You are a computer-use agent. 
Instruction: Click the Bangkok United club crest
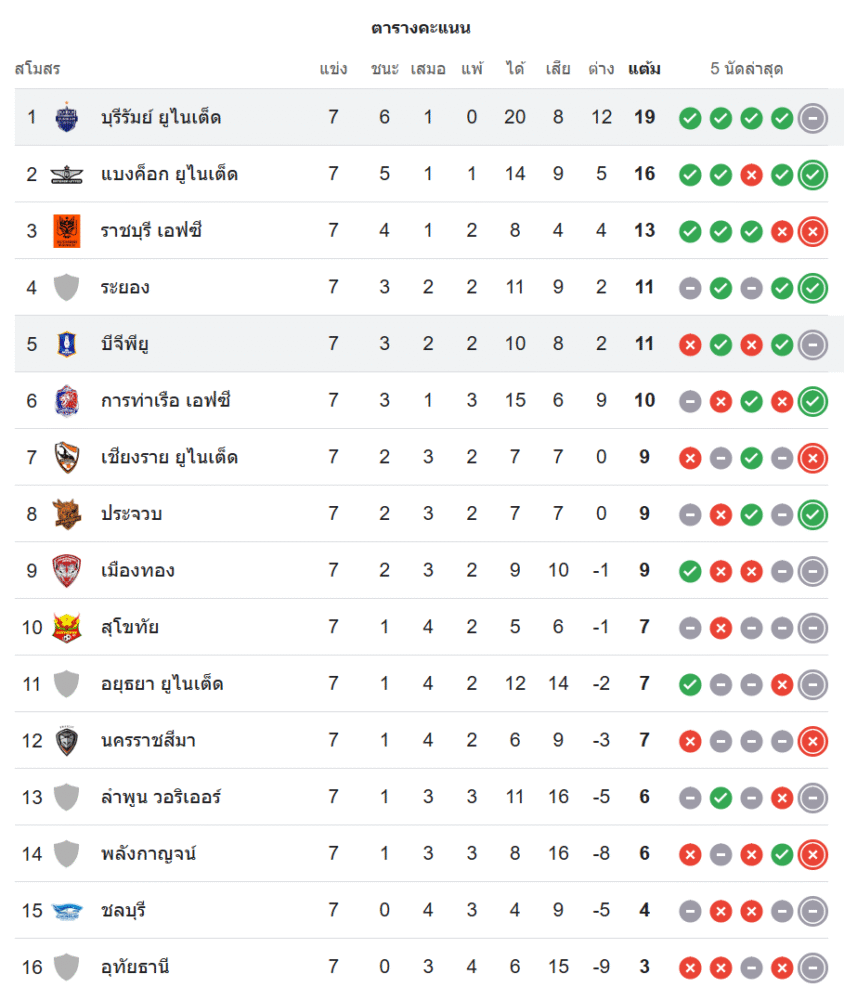[x=66, y=174]
